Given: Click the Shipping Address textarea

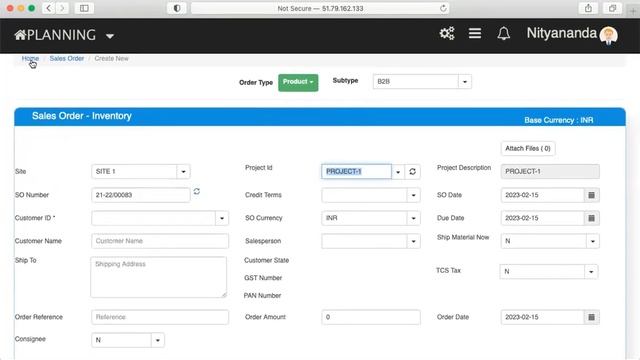Looking at the screenshot, I should [x=159, y=277].
